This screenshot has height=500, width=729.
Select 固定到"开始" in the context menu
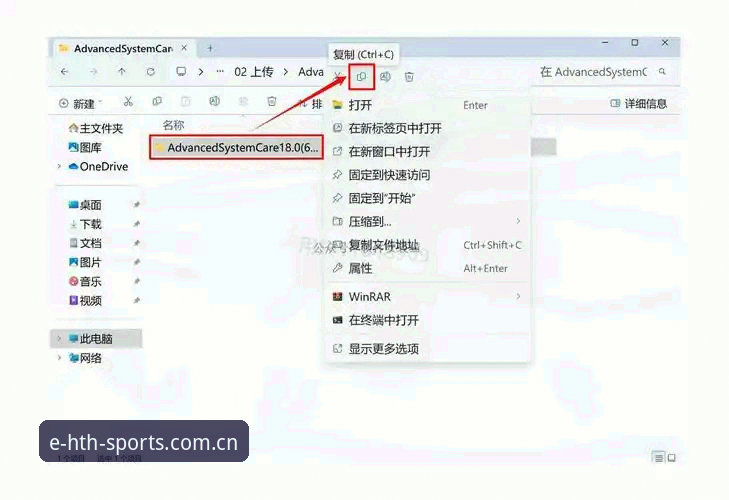click(x=428, y=198)
